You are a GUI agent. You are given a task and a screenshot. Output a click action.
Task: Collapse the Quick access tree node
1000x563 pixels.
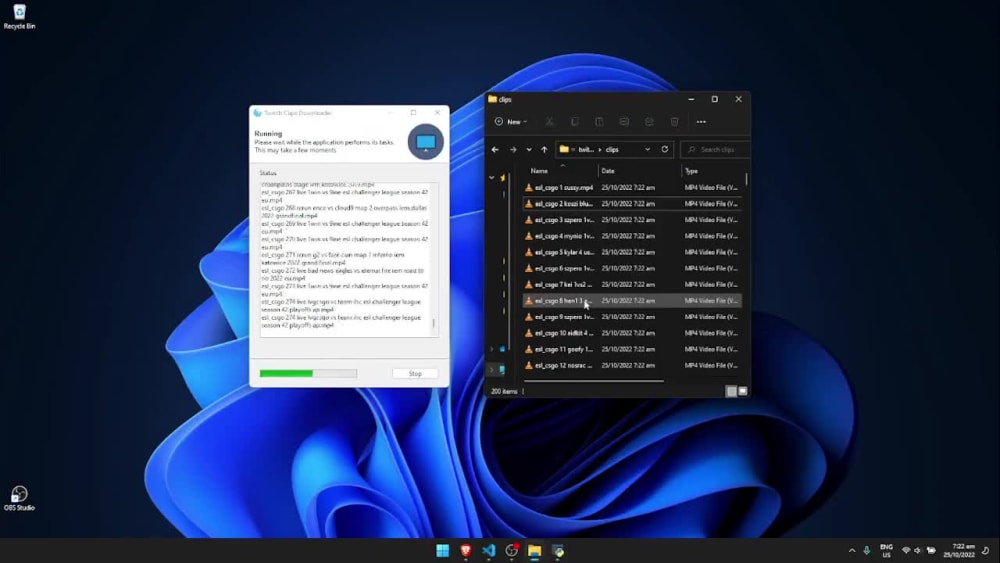(x=492, y=178)
